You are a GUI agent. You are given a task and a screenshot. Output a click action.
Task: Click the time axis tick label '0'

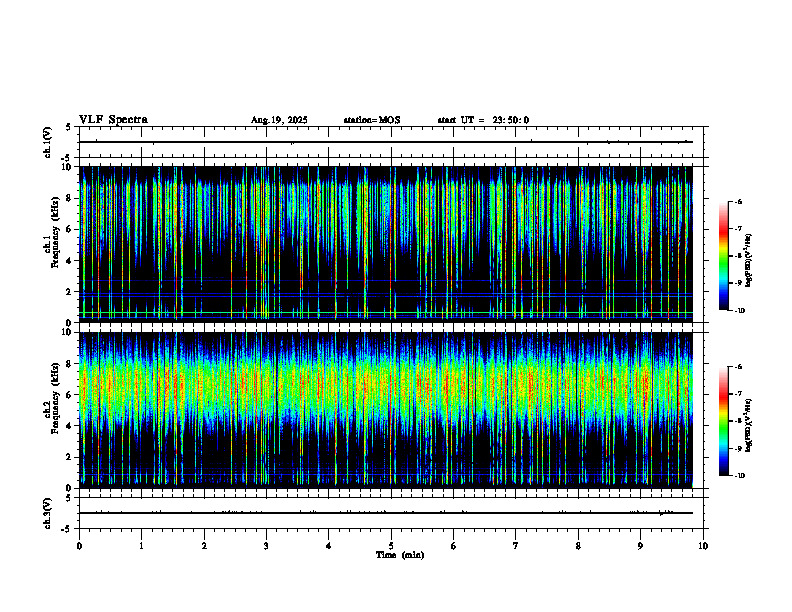(x=79, y=546)
